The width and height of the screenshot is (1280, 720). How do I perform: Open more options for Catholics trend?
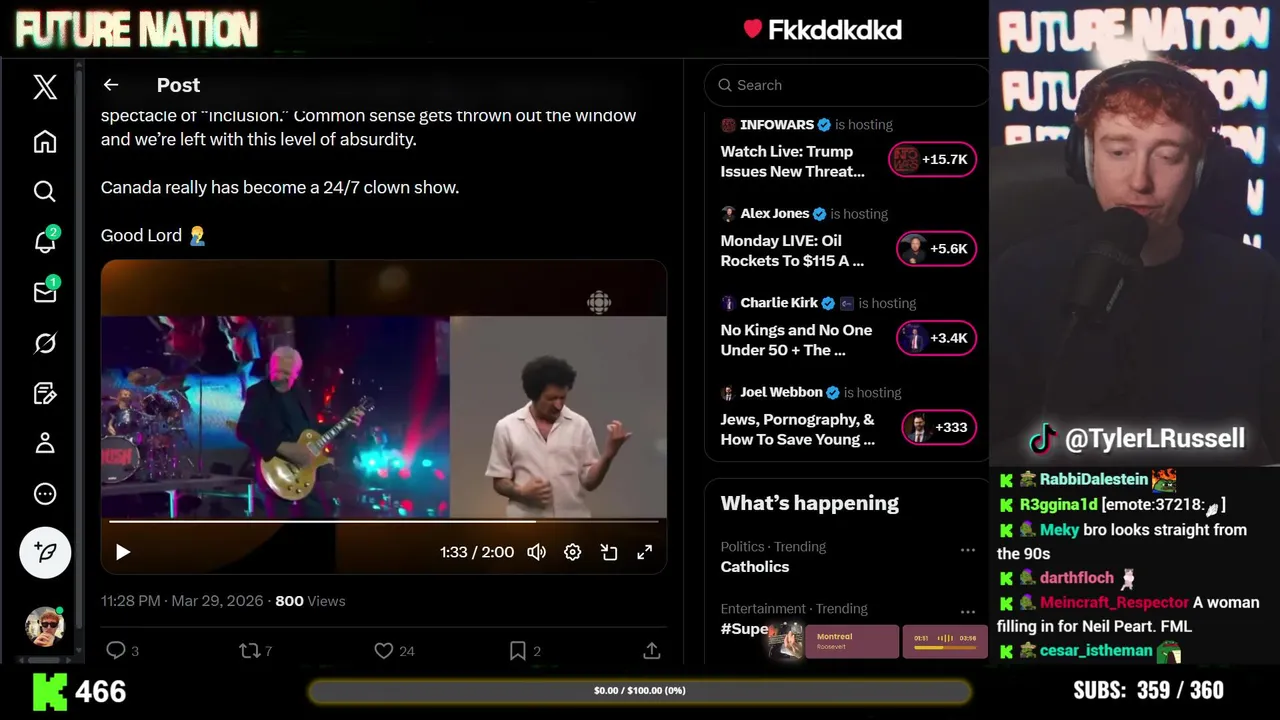(x=967, y=550)
